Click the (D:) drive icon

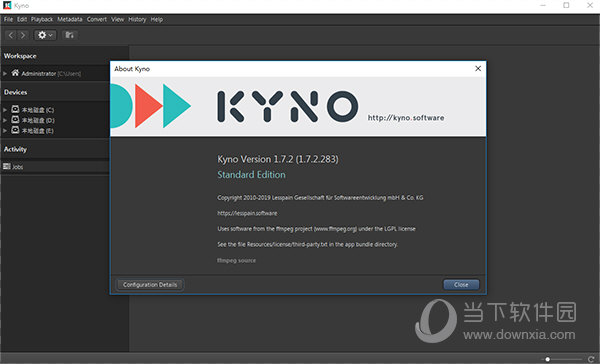(x=15, y=119)
